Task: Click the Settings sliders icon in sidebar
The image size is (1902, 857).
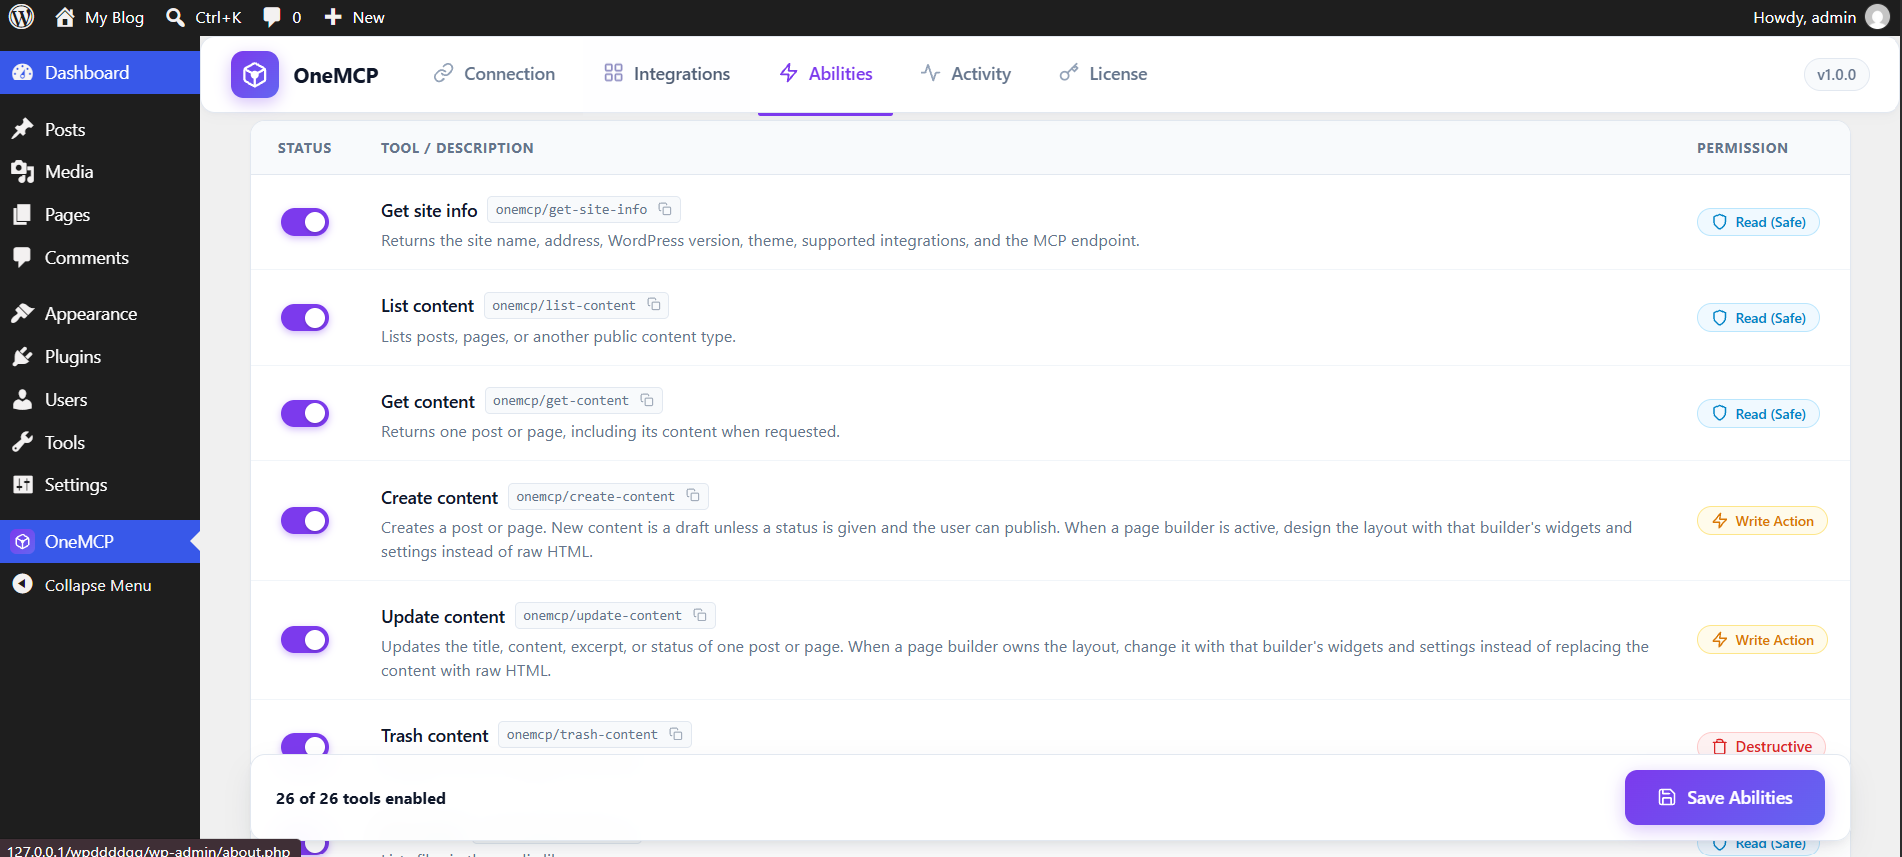Action: click(22, 485)
